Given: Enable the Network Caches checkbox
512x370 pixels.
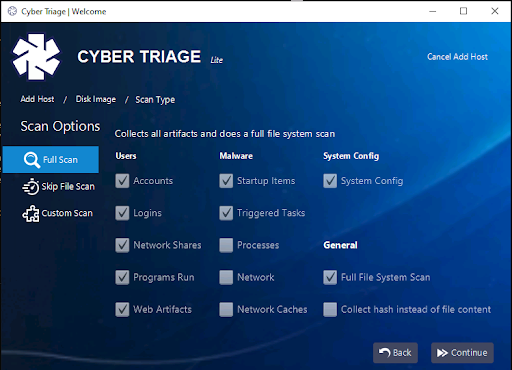Looking at the screenshot, I should 226,309.
